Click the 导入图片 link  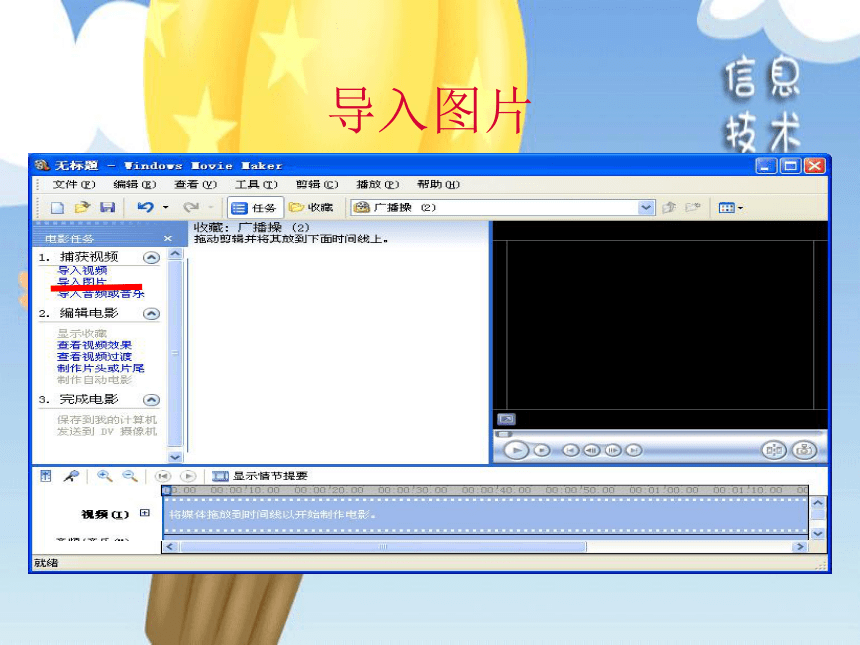pos(82,282)
